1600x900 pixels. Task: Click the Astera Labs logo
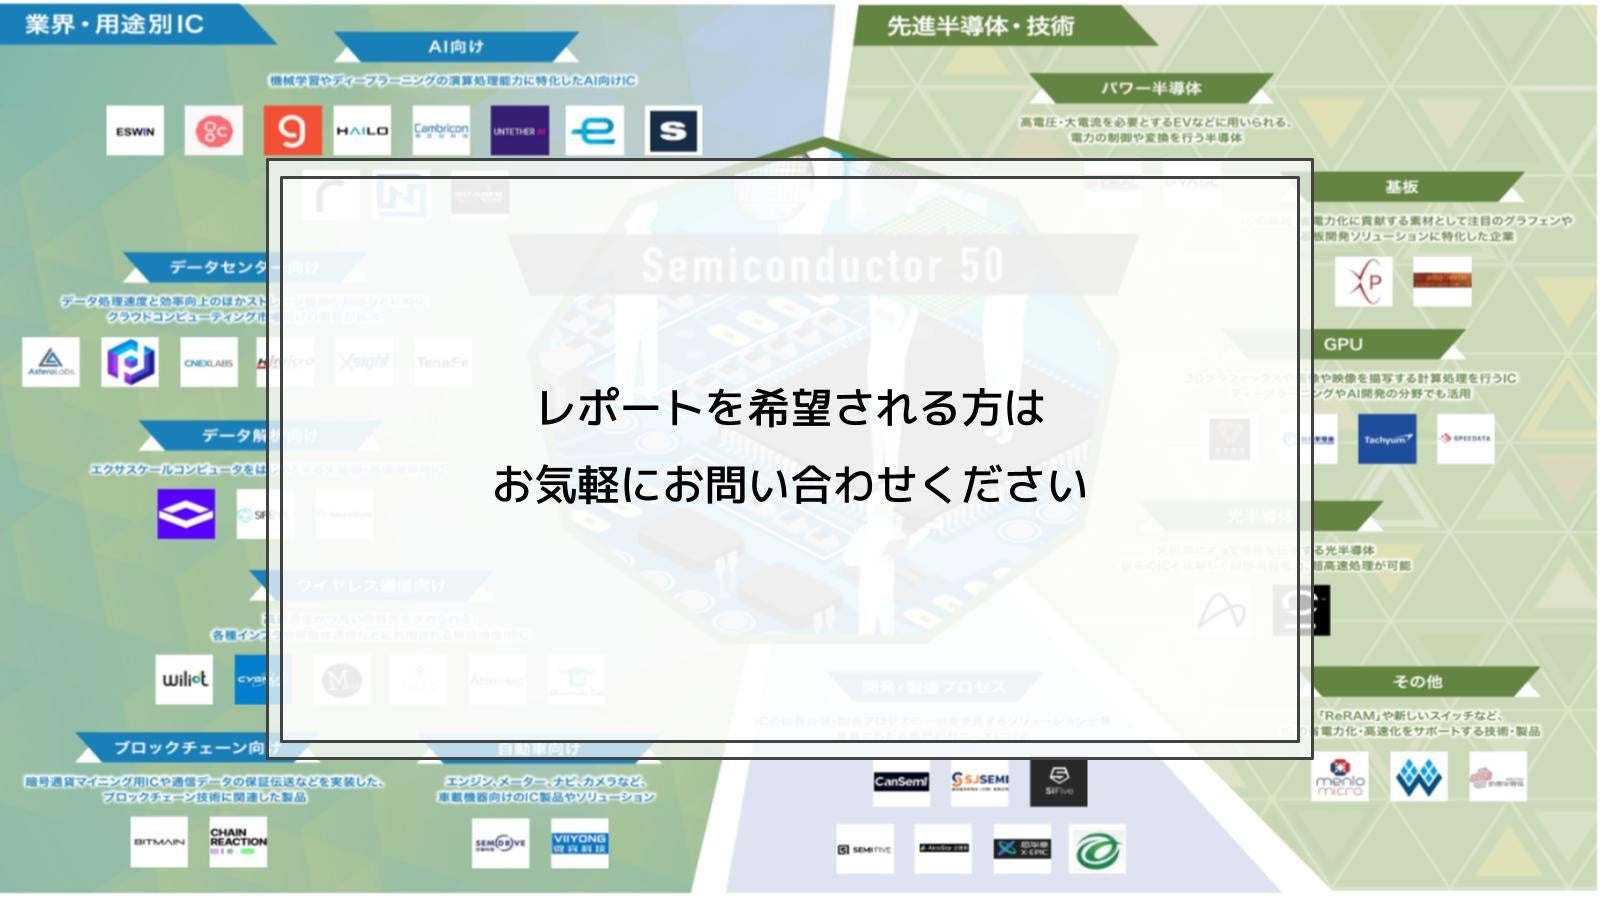click(x=51, y=362)
